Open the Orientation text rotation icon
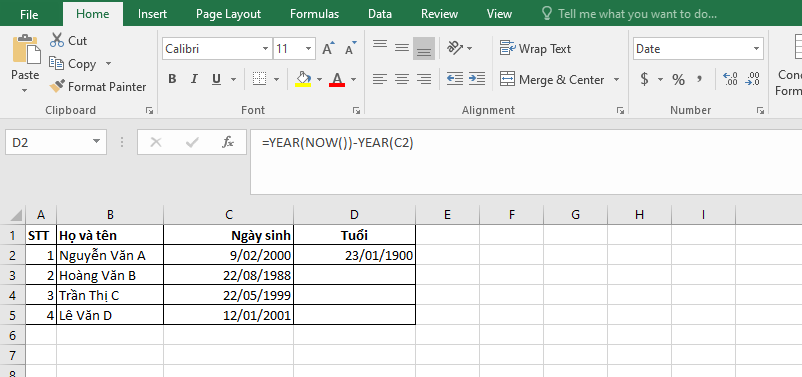The width and height of the screenshot is (802, 377). coord(455,48)
